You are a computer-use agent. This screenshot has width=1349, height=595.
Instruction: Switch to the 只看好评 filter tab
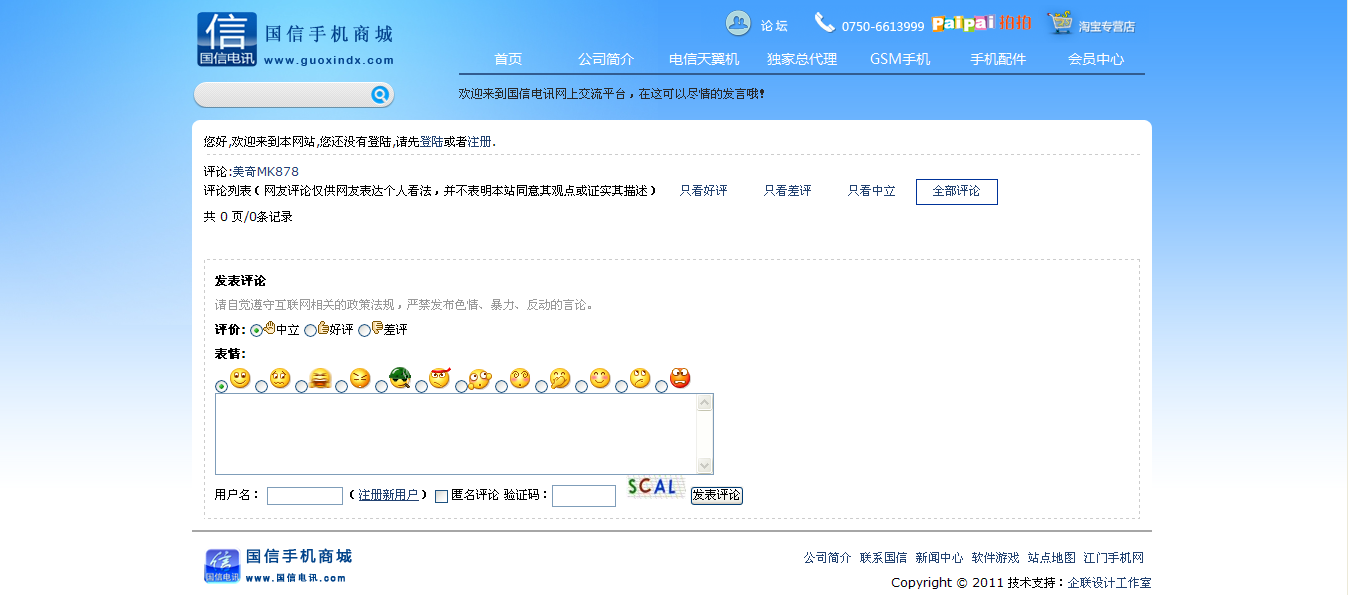coord(703,191)
